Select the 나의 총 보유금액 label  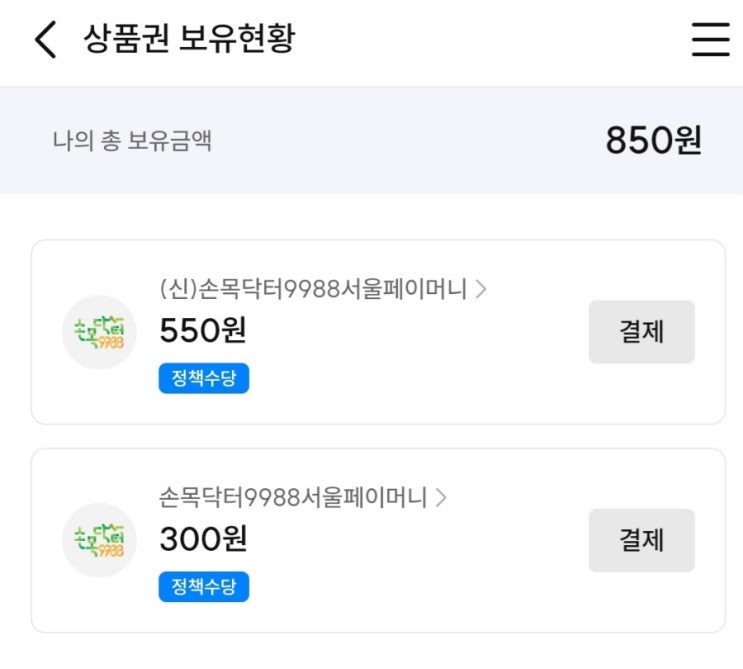(132, 141)
